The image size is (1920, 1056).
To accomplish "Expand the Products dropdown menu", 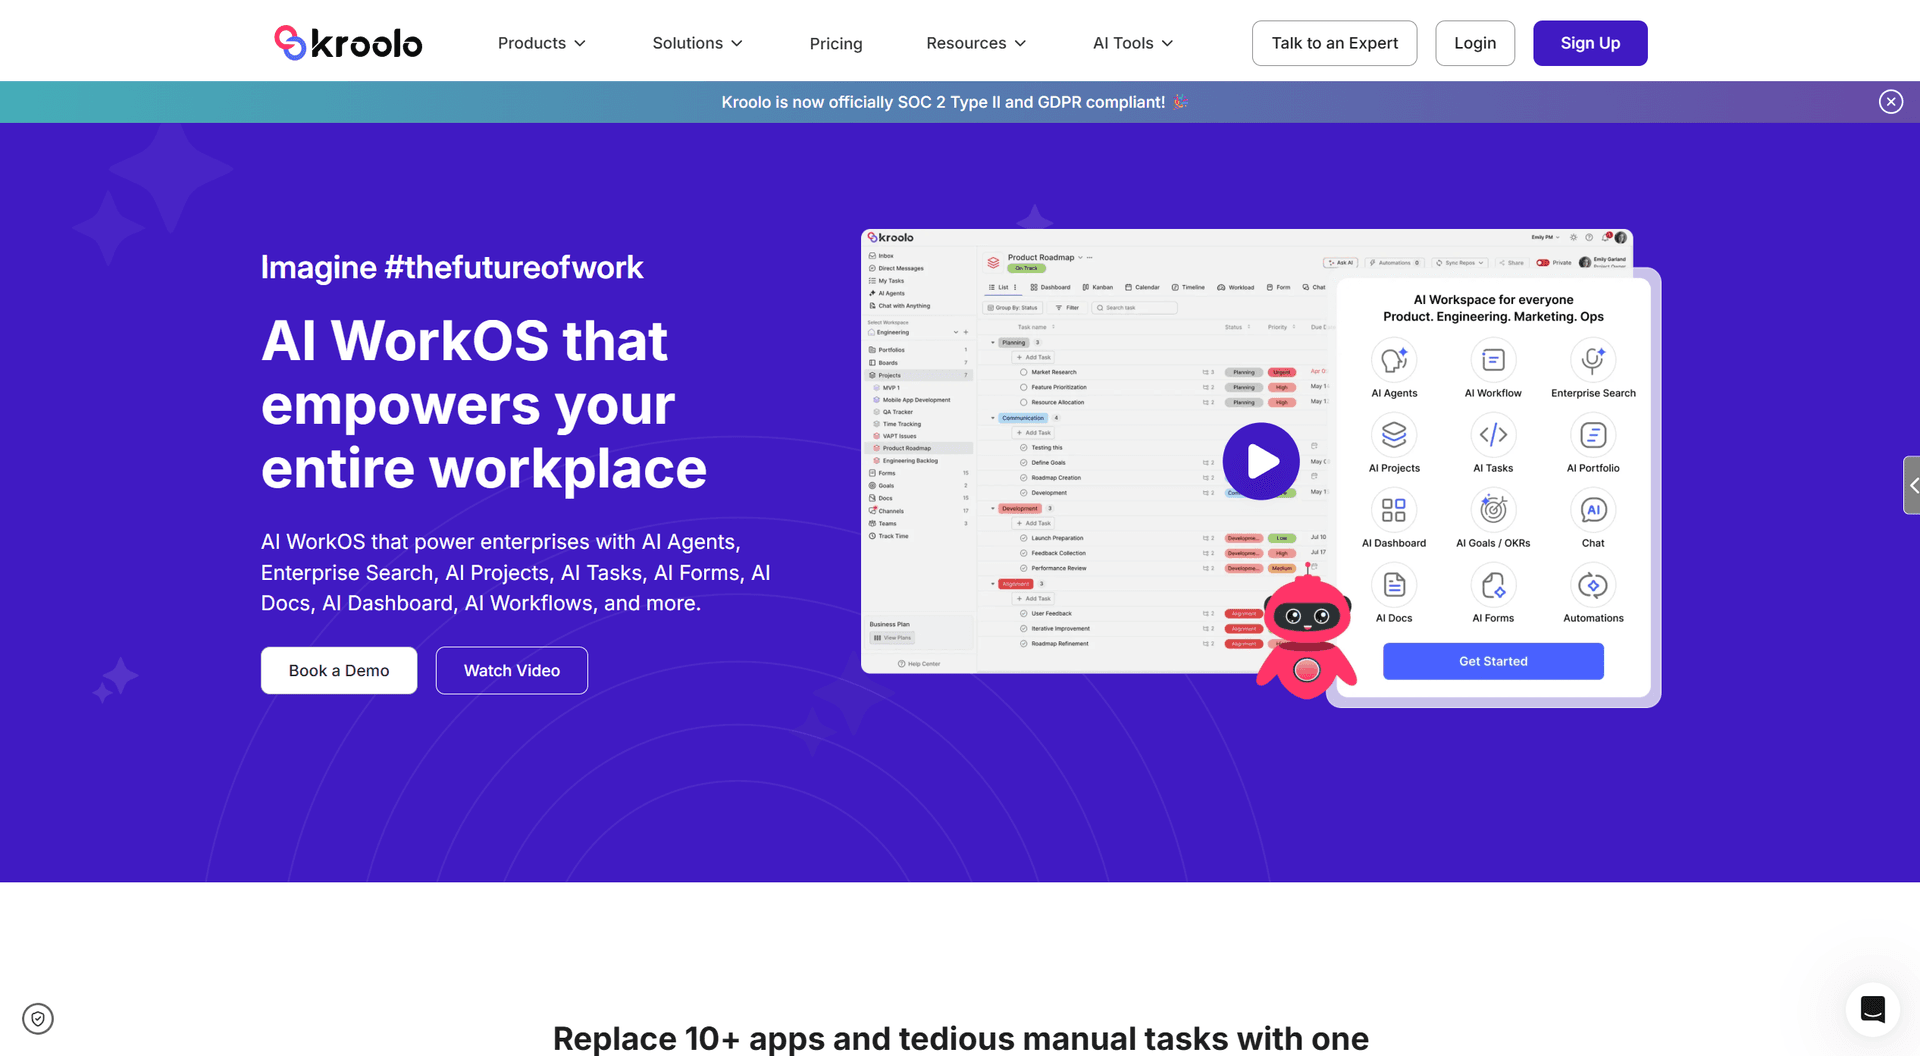I will click(x=542, y=43).
